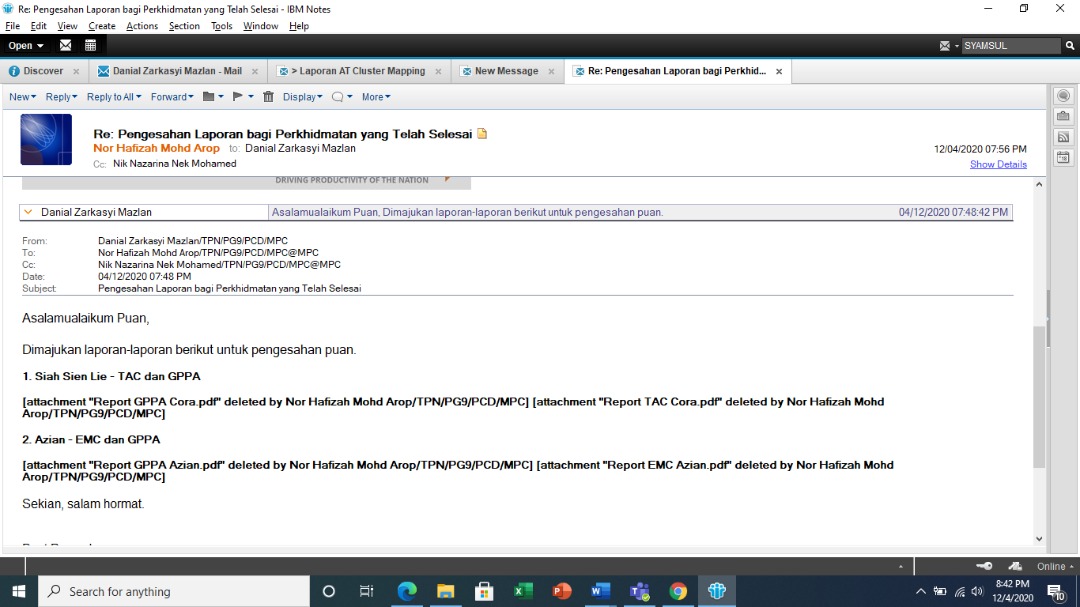Open the Day-At-A-Glance calendar sidebar icon
This screenshot has height=607, width=1080.
point(1063,158)
